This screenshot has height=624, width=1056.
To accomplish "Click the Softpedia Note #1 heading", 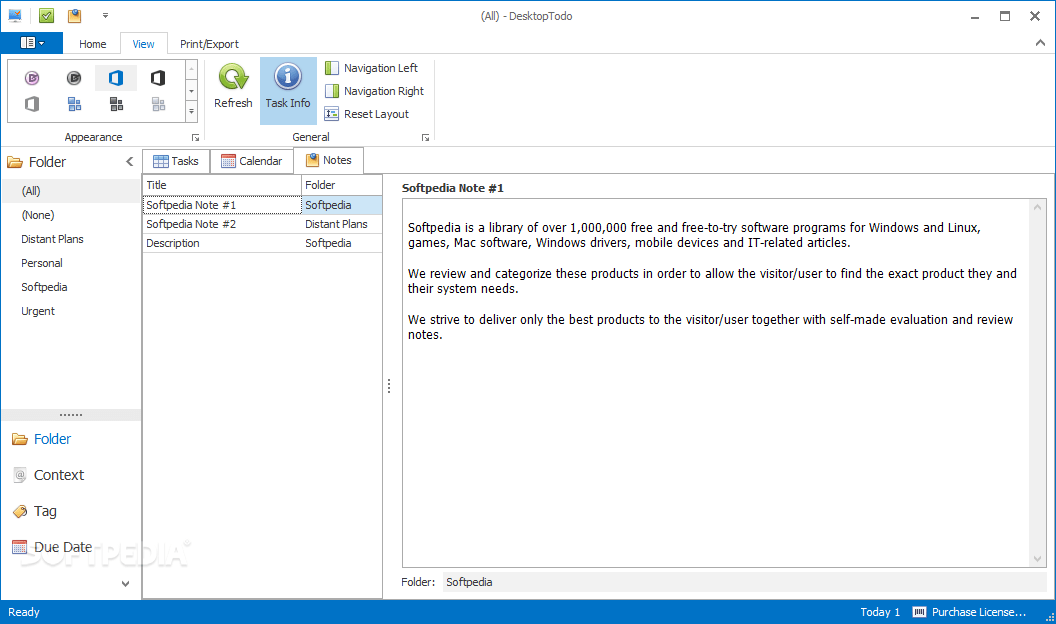I will click(x=453, y=188).
